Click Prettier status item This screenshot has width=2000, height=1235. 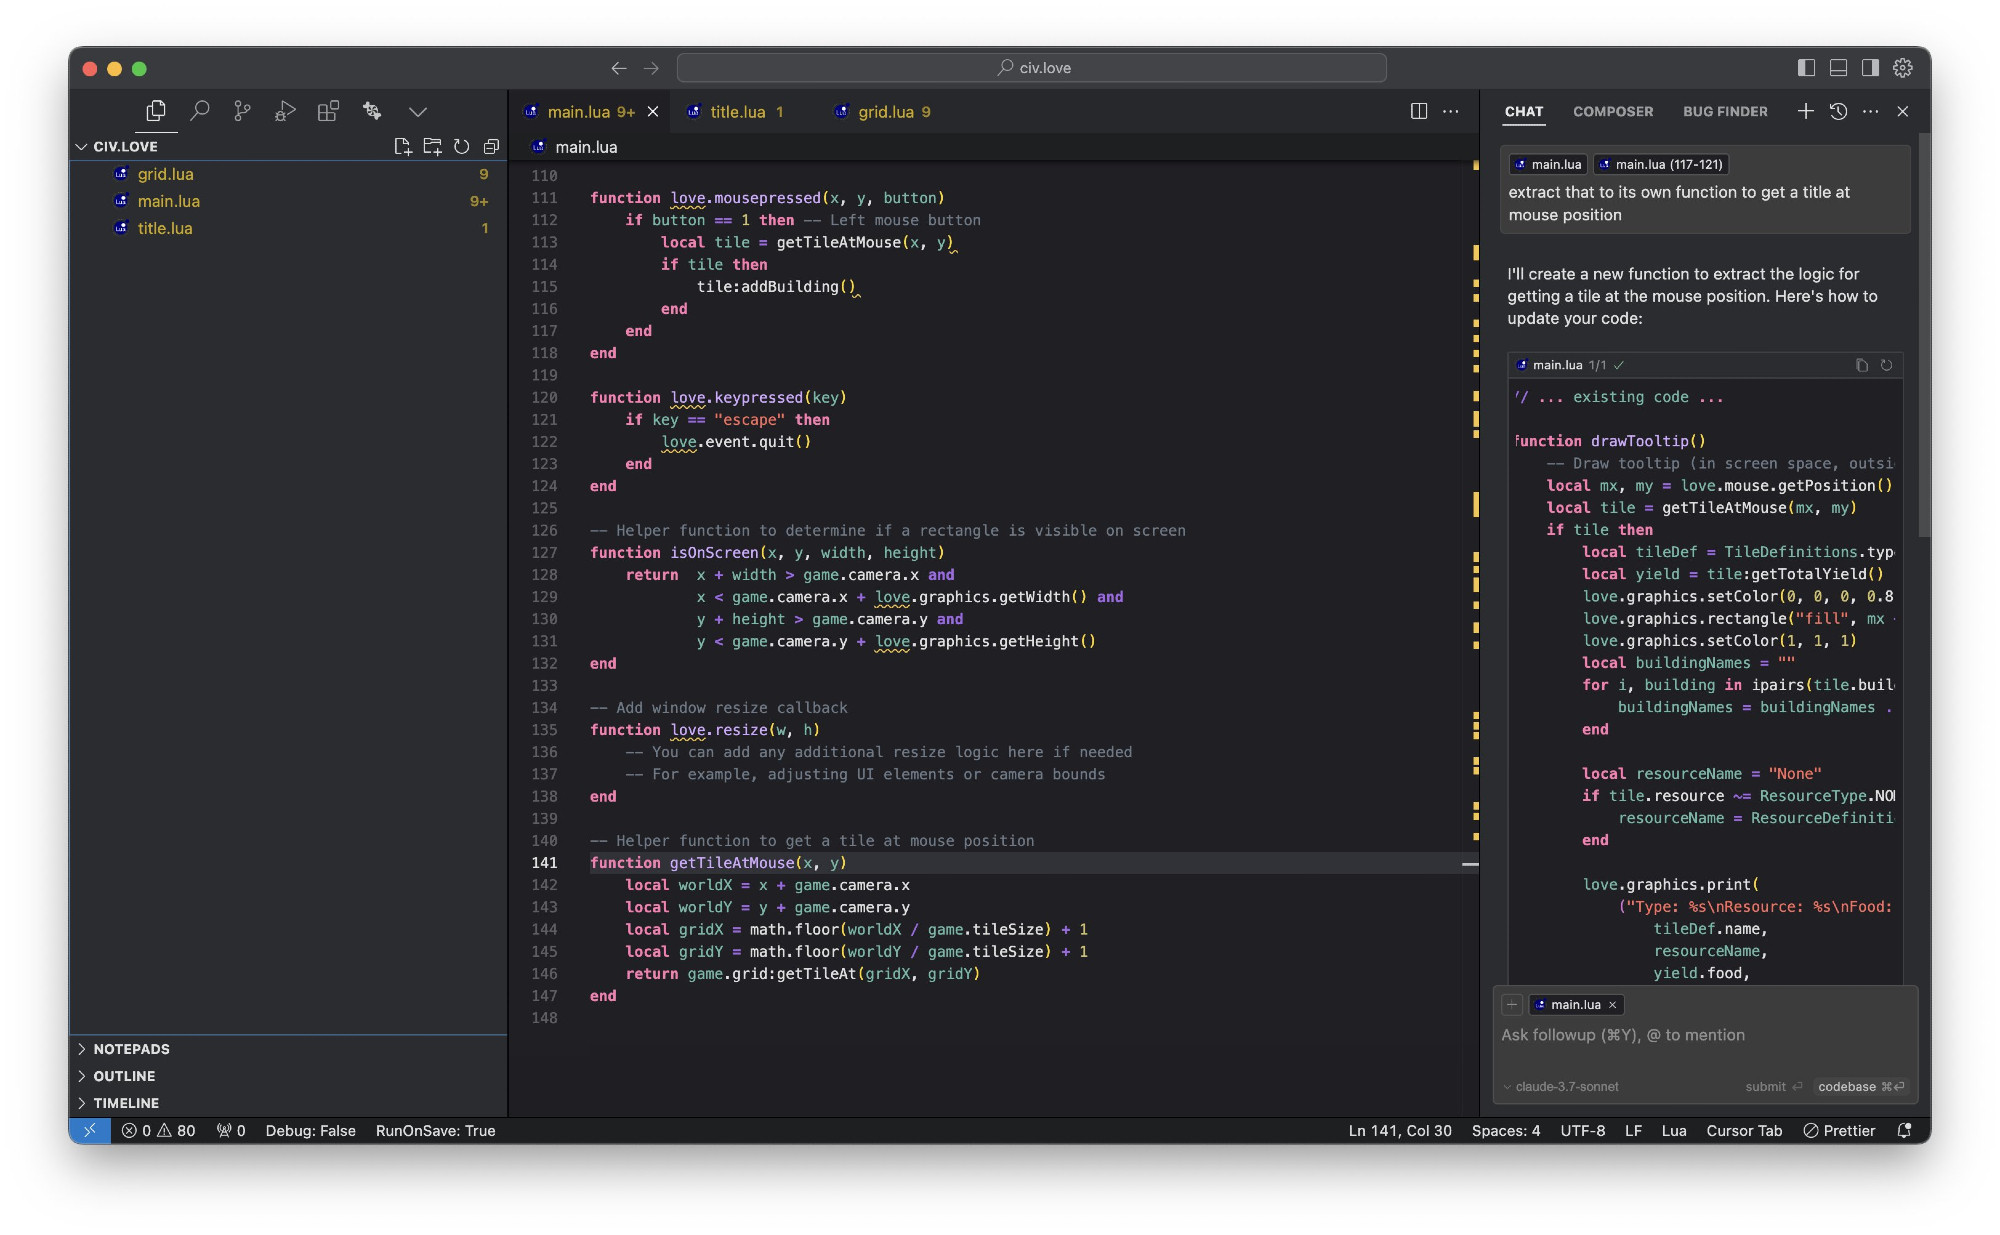pyautogui.click(x=1839, y=1131)
